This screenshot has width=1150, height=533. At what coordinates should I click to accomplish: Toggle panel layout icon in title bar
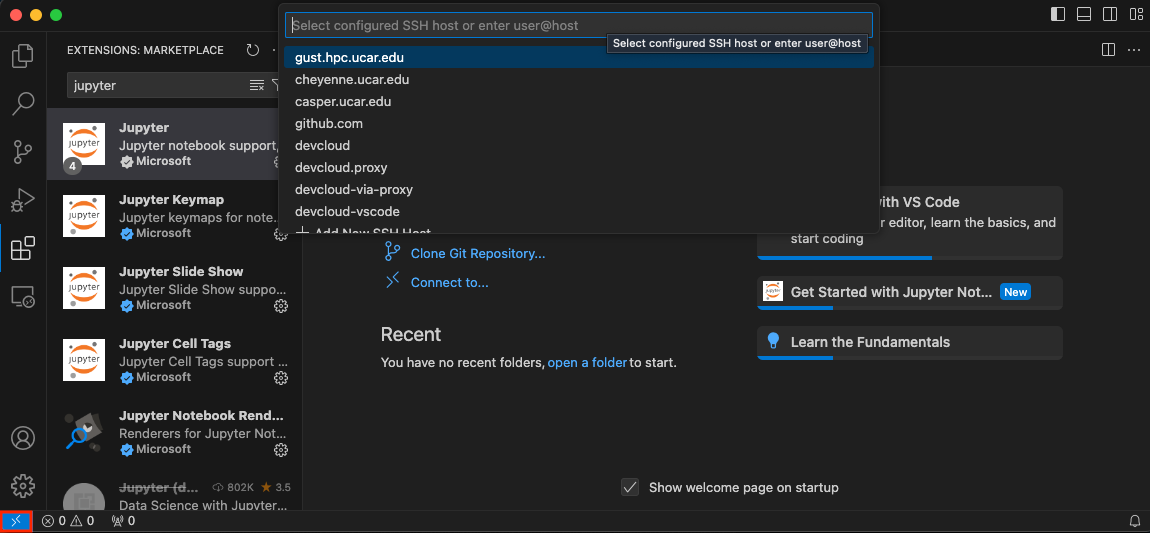click(x=1084, y=14)
